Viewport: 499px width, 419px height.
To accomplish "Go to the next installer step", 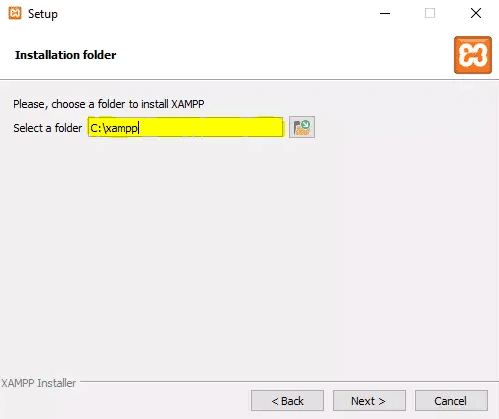I will [369, 401].
